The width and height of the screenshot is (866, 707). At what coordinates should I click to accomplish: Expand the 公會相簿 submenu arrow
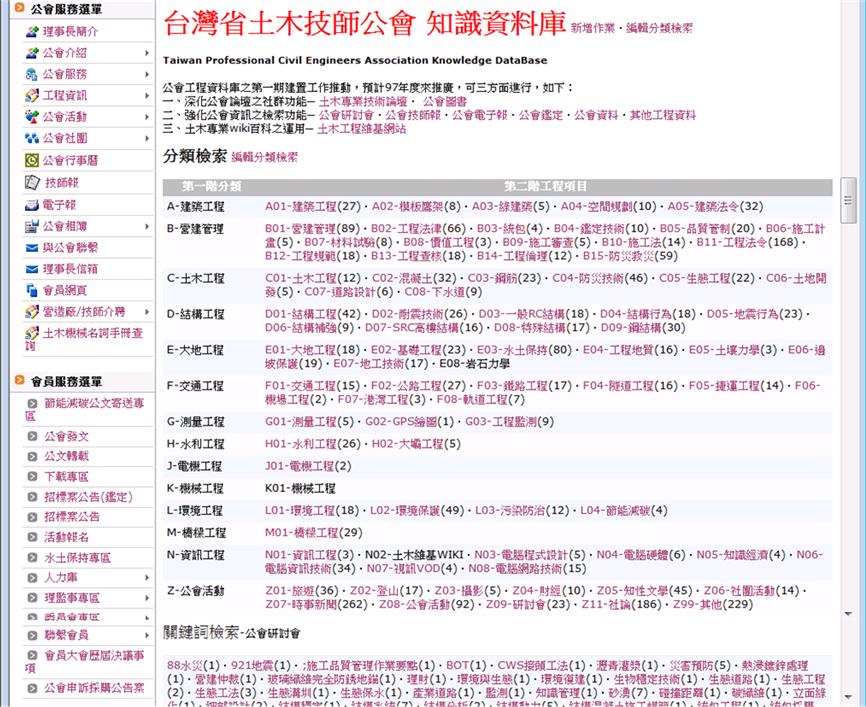tap(147, 226)
